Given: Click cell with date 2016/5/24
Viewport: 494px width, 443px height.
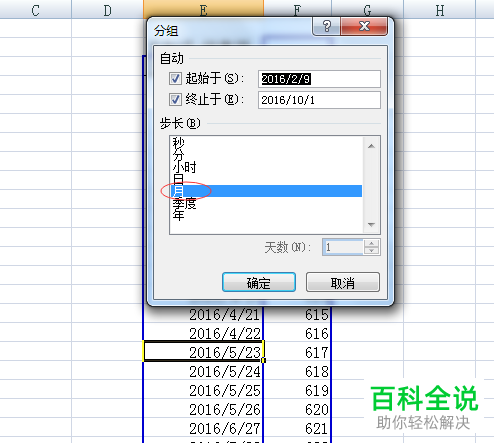Looking at the screenshot, I should tap(203, 371).
